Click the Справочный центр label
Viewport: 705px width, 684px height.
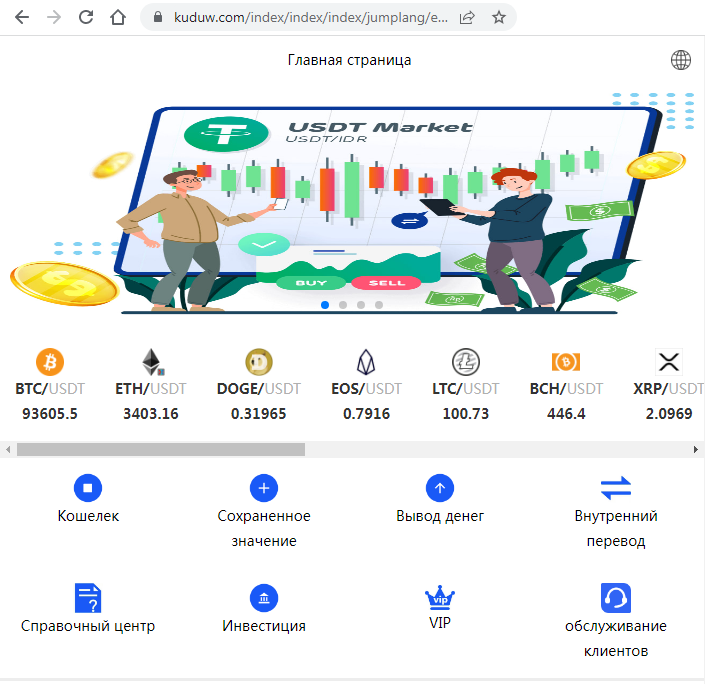tap(88, 626)
